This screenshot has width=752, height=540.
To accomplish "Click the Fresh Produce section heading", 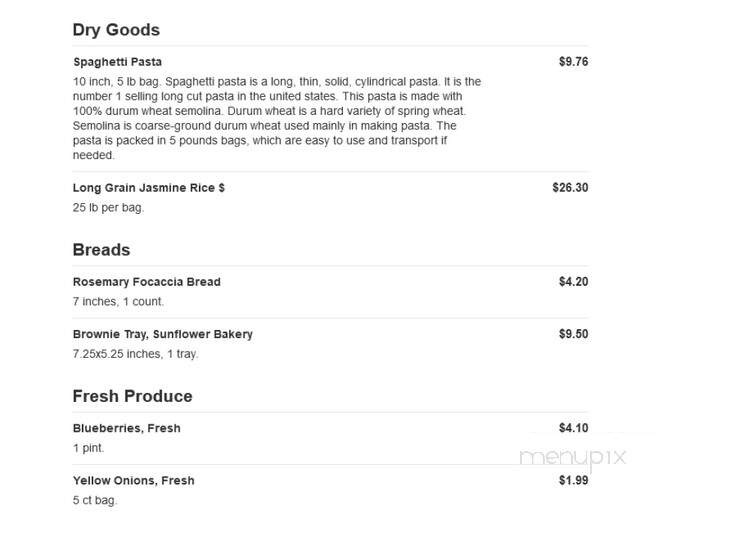I will (x=132, y=396).
